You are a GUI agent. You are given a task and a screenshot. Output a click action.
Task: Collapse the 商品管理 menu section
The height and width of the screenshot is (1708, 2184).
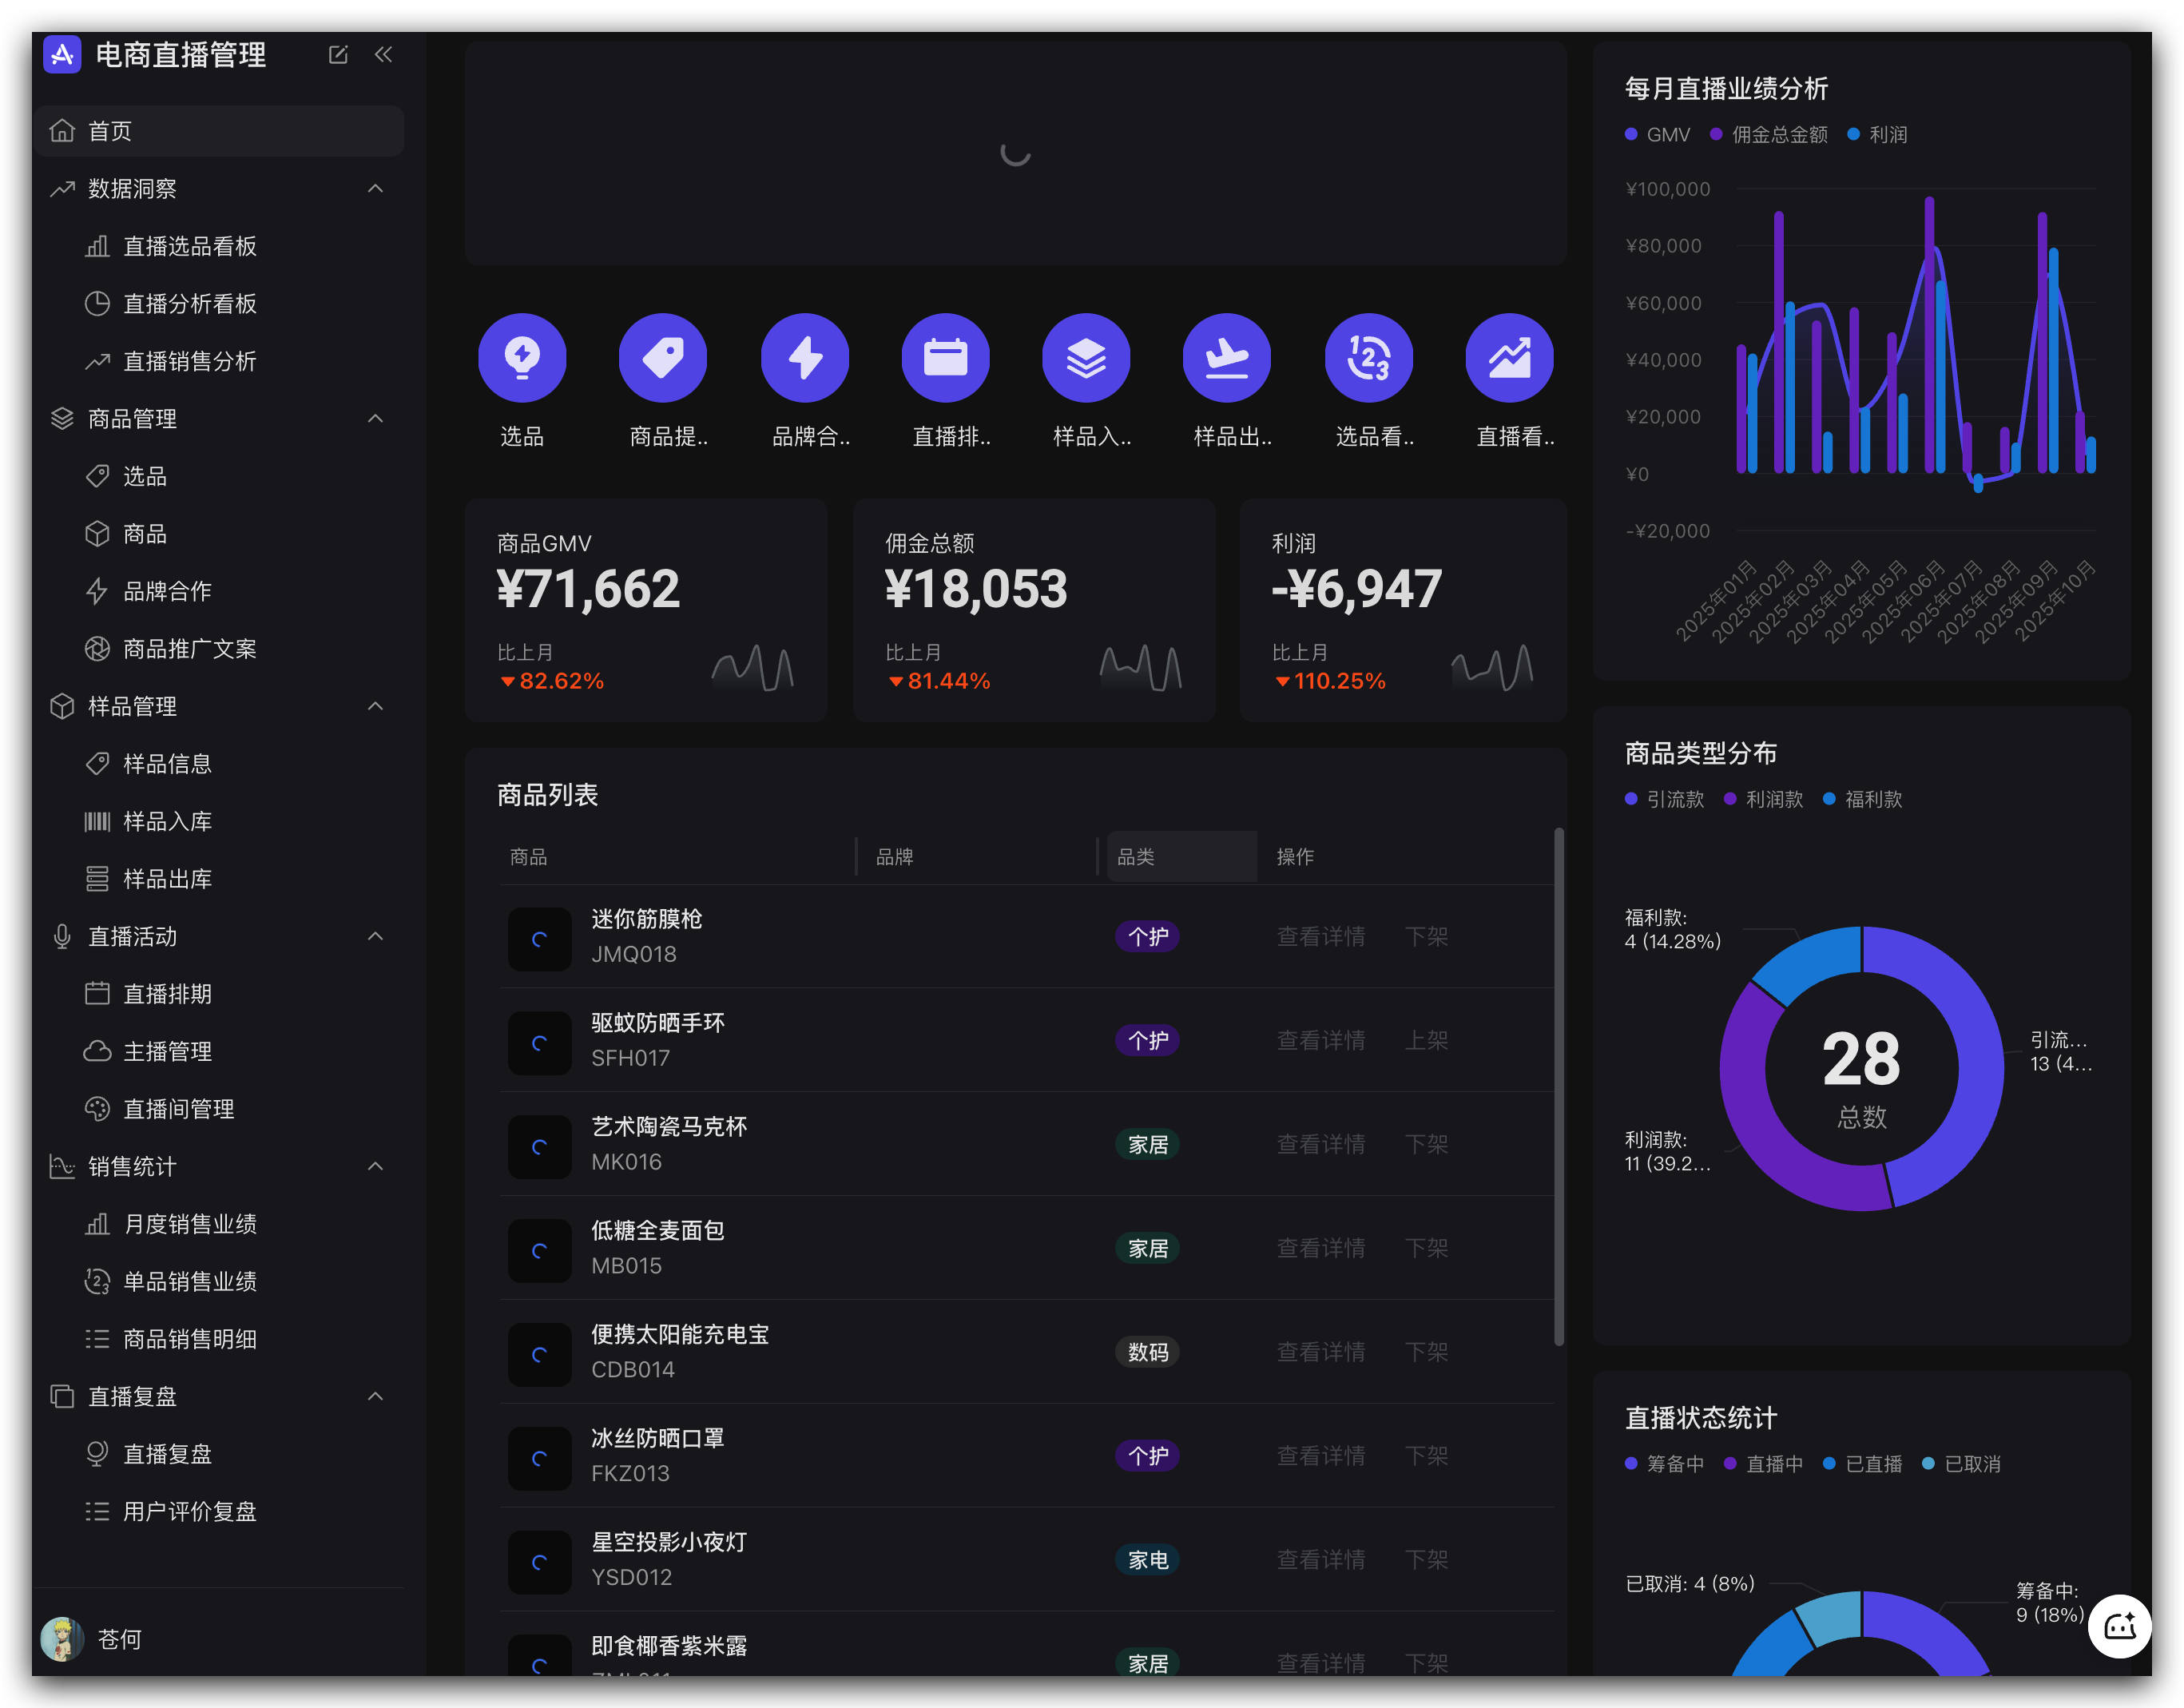375,419
